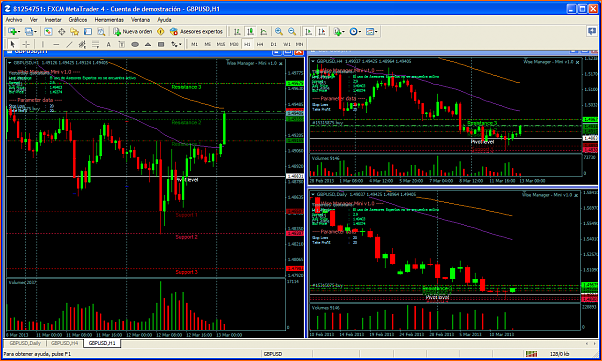Open the Strategy Tester magnifier icon

[101, 31]
